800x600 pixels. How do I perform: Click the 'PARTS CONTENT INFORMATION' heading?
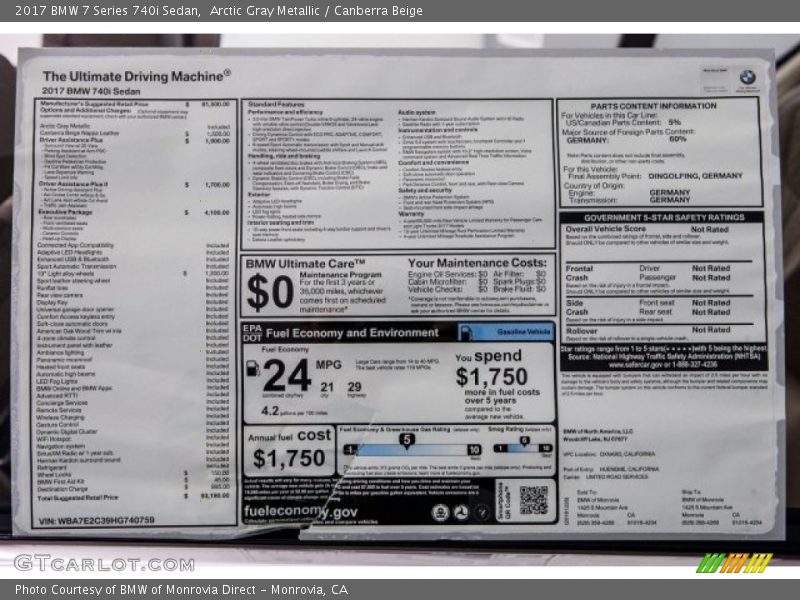[653, 106]
